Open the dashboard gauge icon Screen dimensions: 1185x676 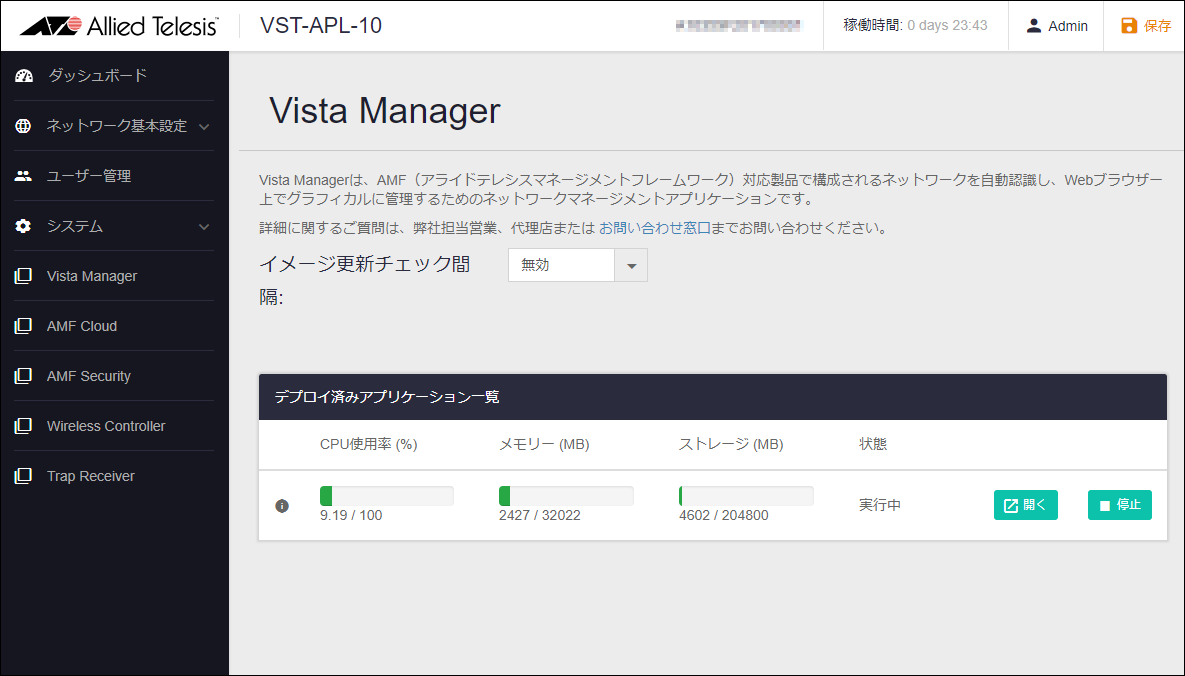[23, 76]
